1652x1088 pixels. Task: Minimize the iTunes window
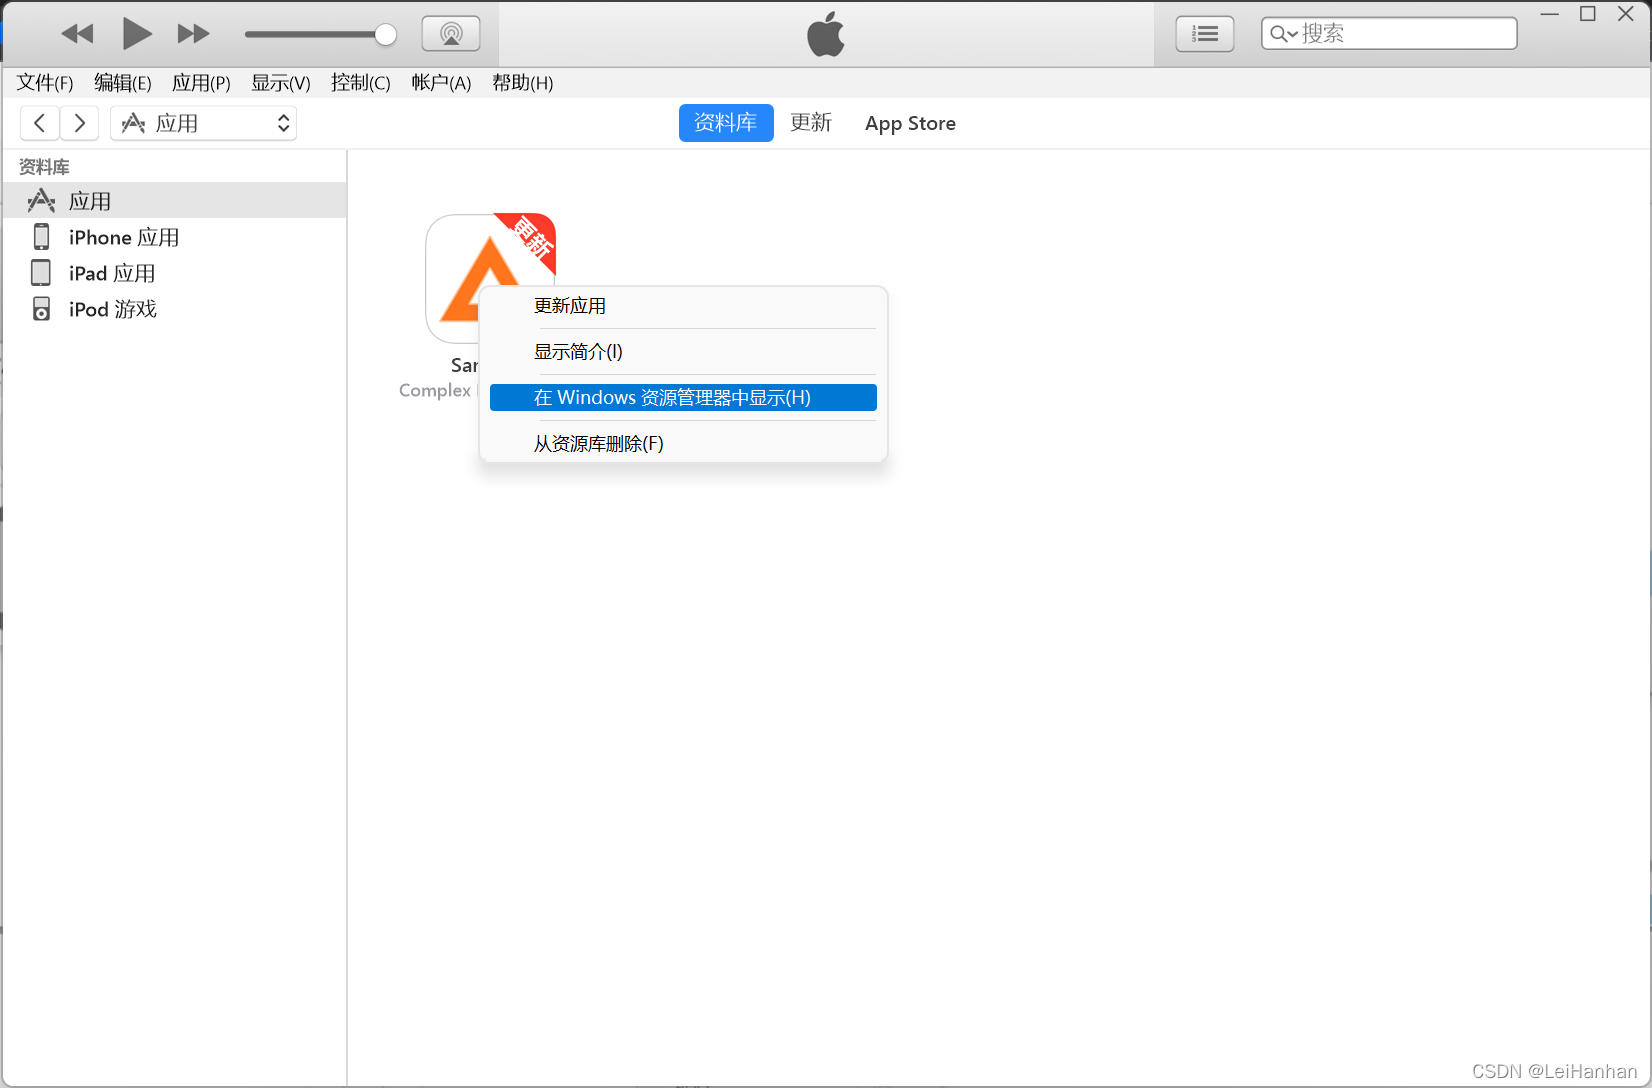[x=1550, y=14]
